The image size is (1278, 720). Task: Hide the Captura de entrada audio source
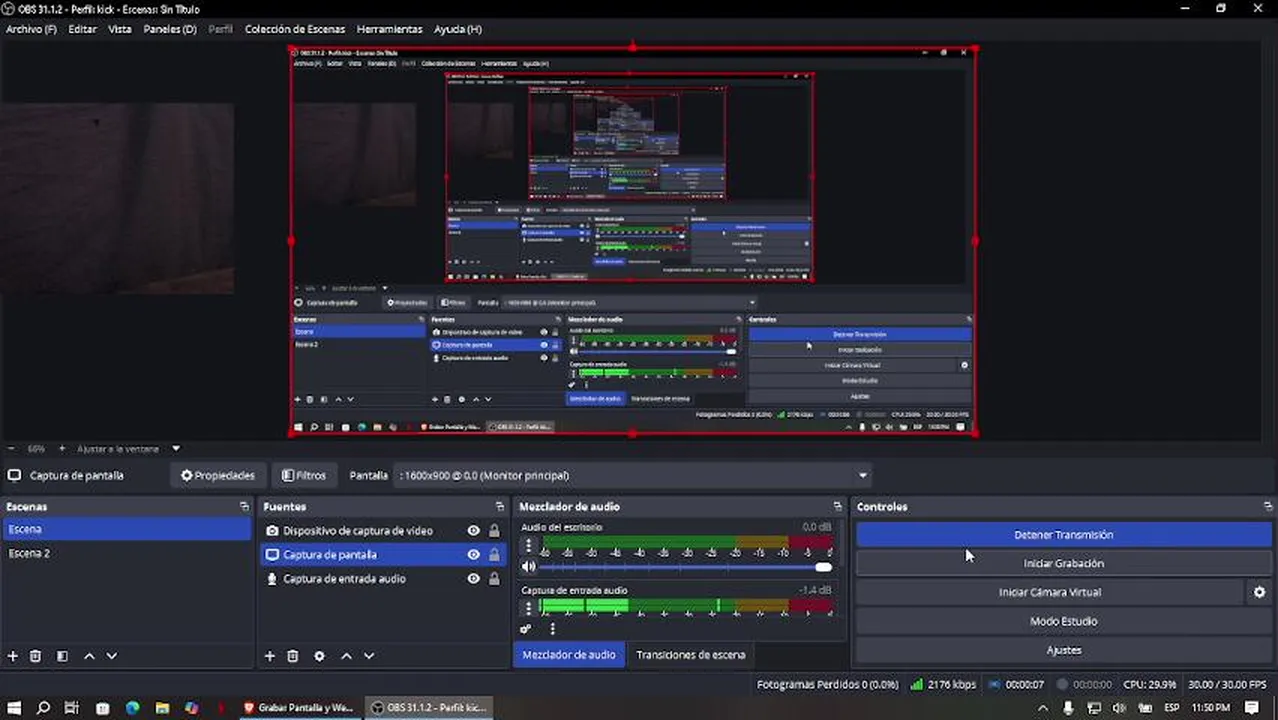(x=474, y=579)
